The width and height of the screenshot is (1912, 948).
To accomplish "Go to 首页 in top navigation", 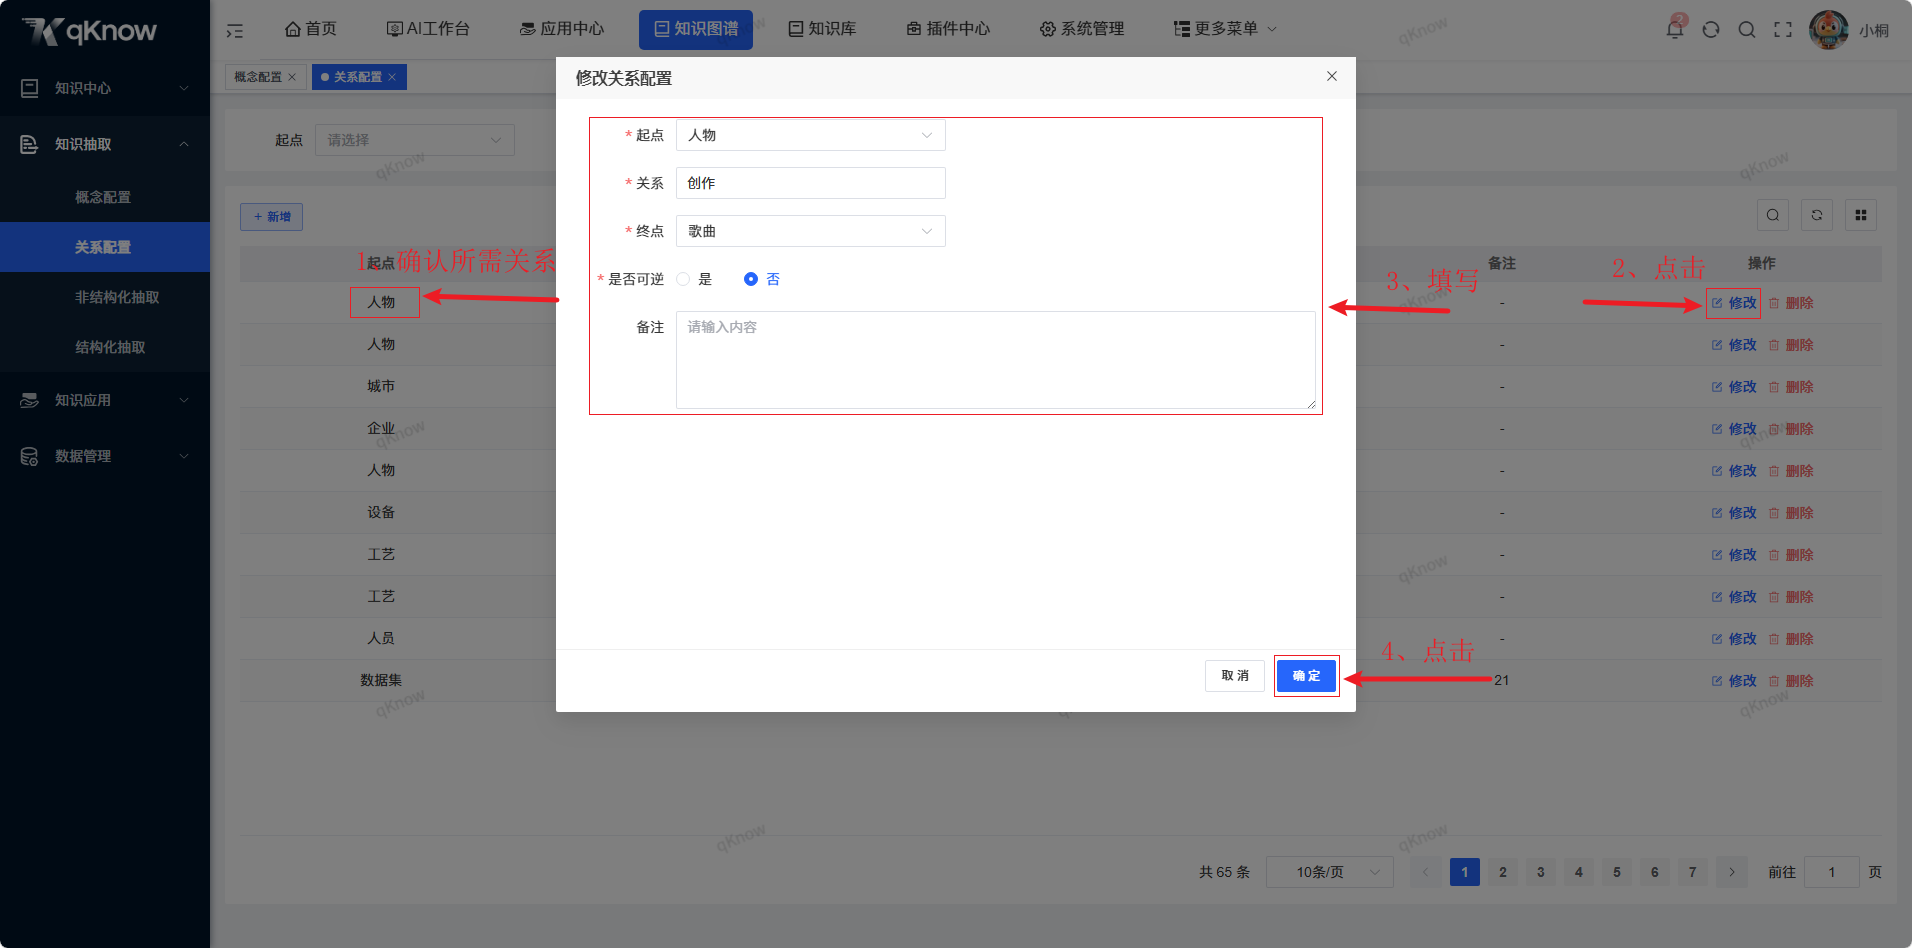I will click(x=311, y=29).
